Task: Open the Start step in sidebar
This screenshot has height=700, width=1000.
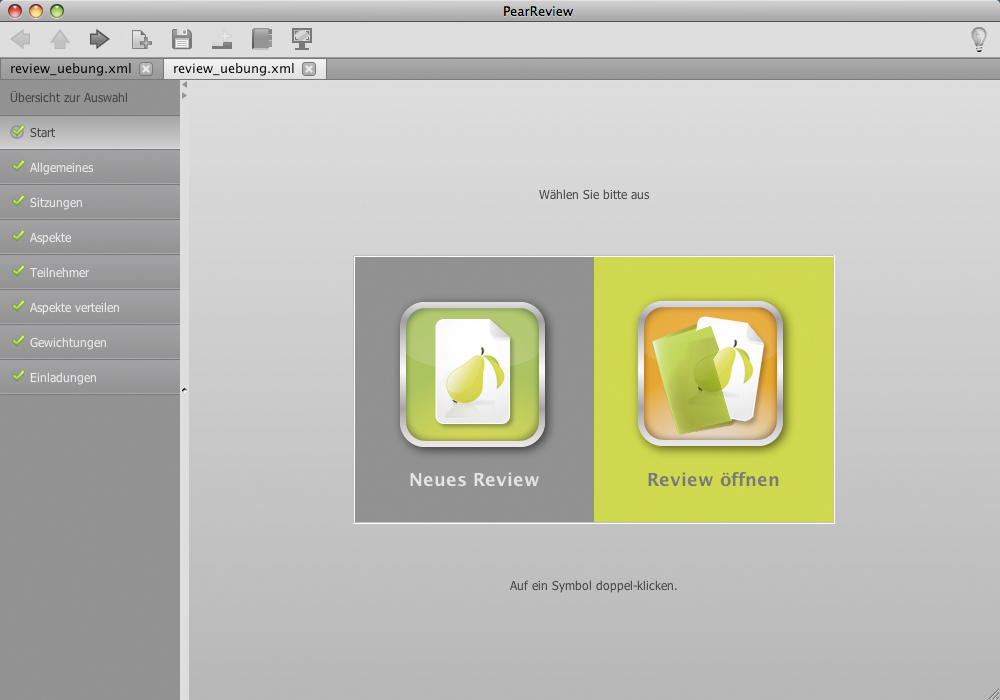Action: click(90, 133)
